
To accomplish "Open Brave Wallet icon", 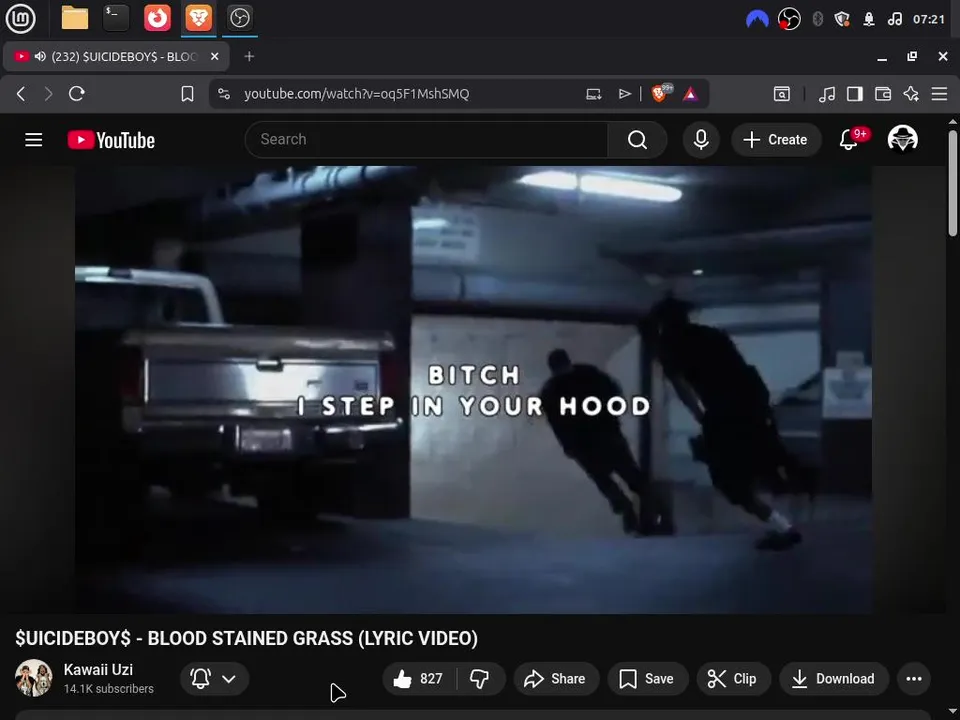I will tap(883, 94).
